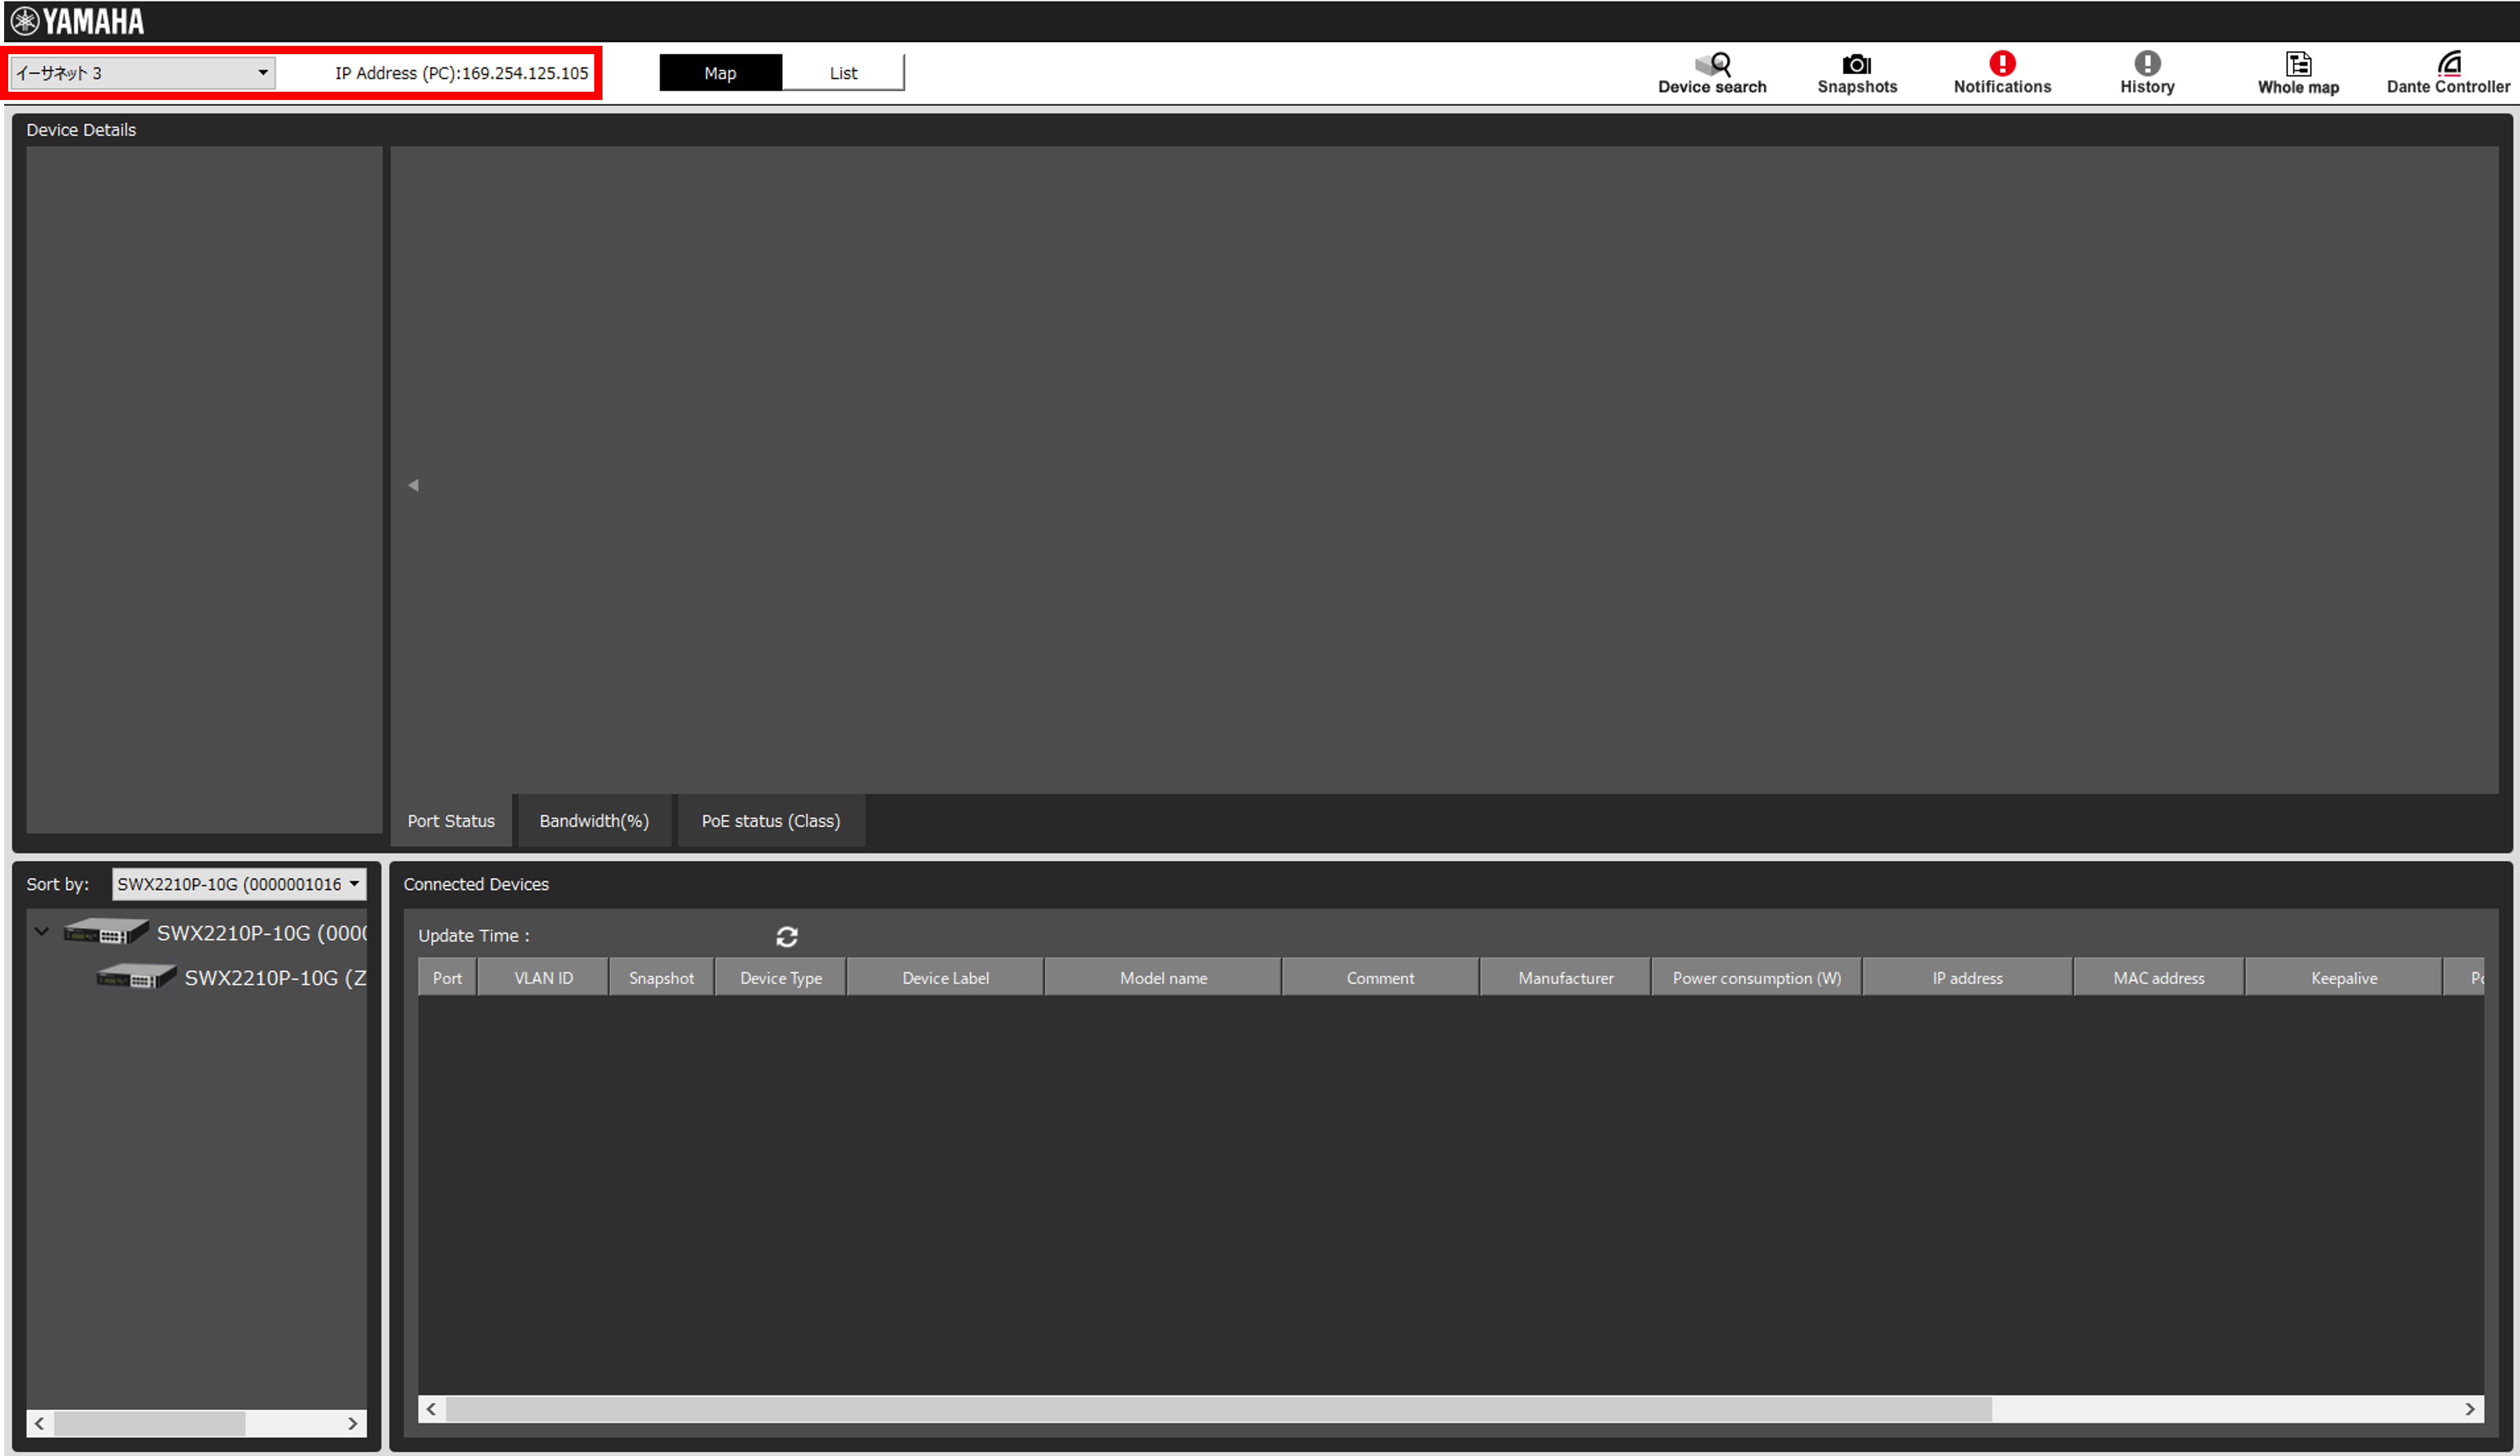Viewport: 2520px width, 1456px height.
Task: Select the Bandwidth(%) tab
Action: pyautogui.click(x=594, y=821)
